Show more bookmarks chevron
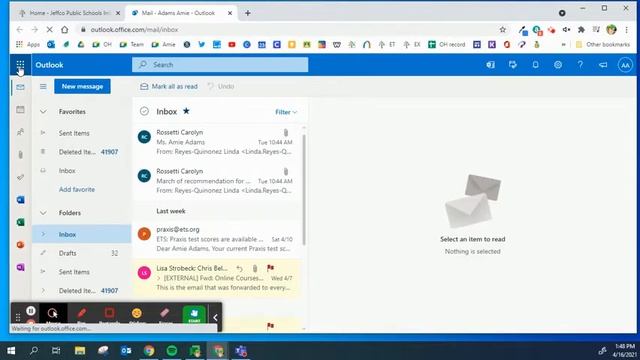 click(563, 44)
